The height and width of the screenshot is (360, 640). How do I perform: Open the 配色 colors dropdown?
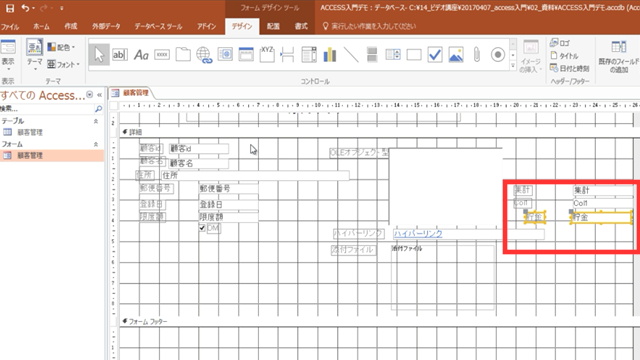coord(61,47)
